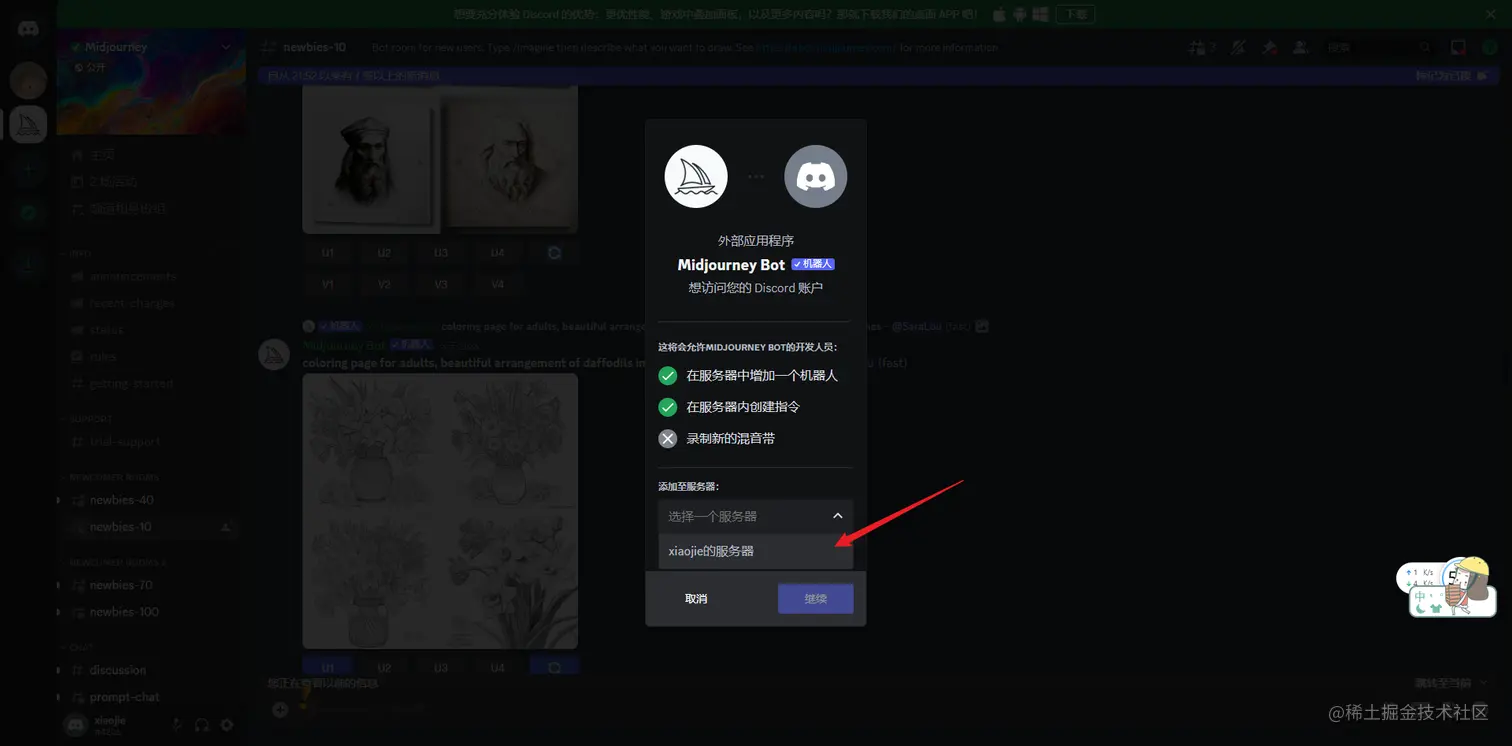Click the threads icon in channel header
Screen dimensions: 1512x746
[x=1196, y=47]
